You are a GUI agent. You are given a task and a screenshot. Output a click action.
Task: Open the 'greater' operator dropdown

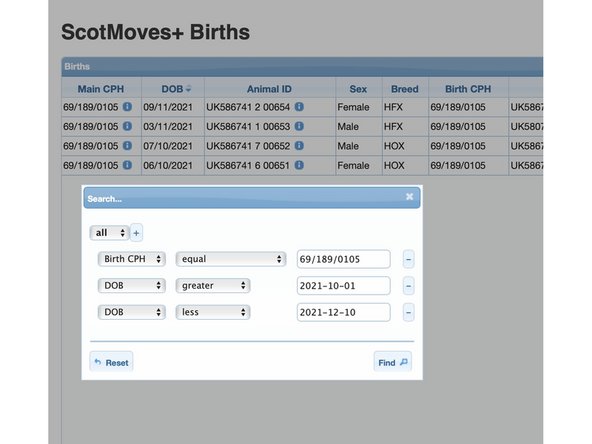point(213,285)
